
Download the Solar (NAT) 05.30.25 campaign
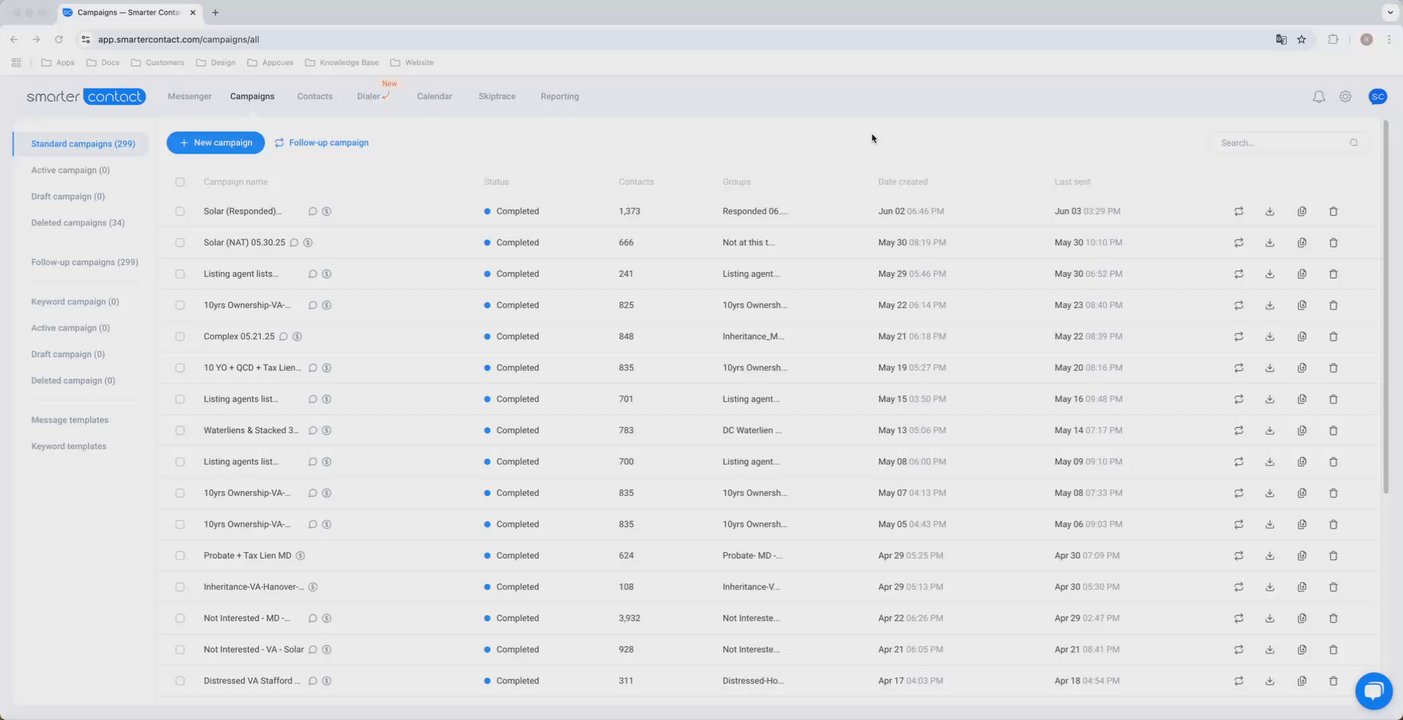pos(1270,243)
